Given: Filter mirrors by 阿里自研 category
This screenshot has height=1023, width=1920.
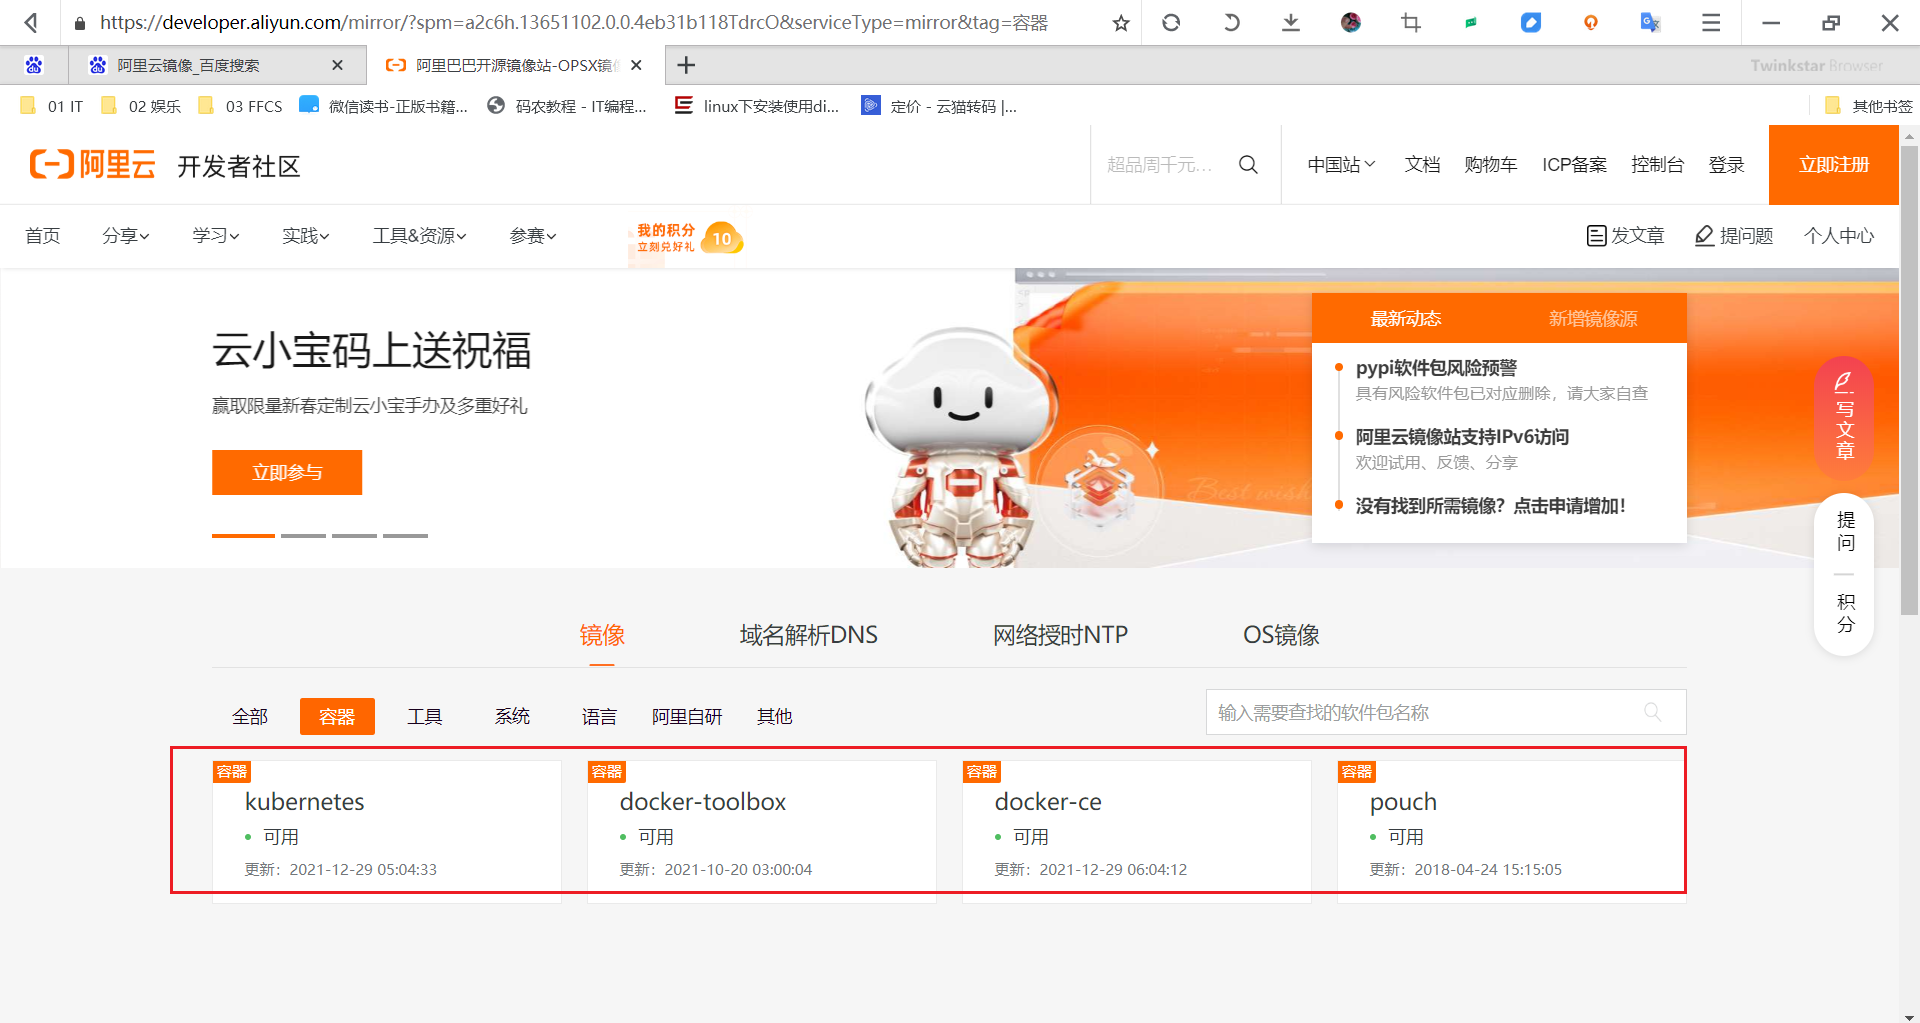Looking at the screenshot, I should point(687,716).
